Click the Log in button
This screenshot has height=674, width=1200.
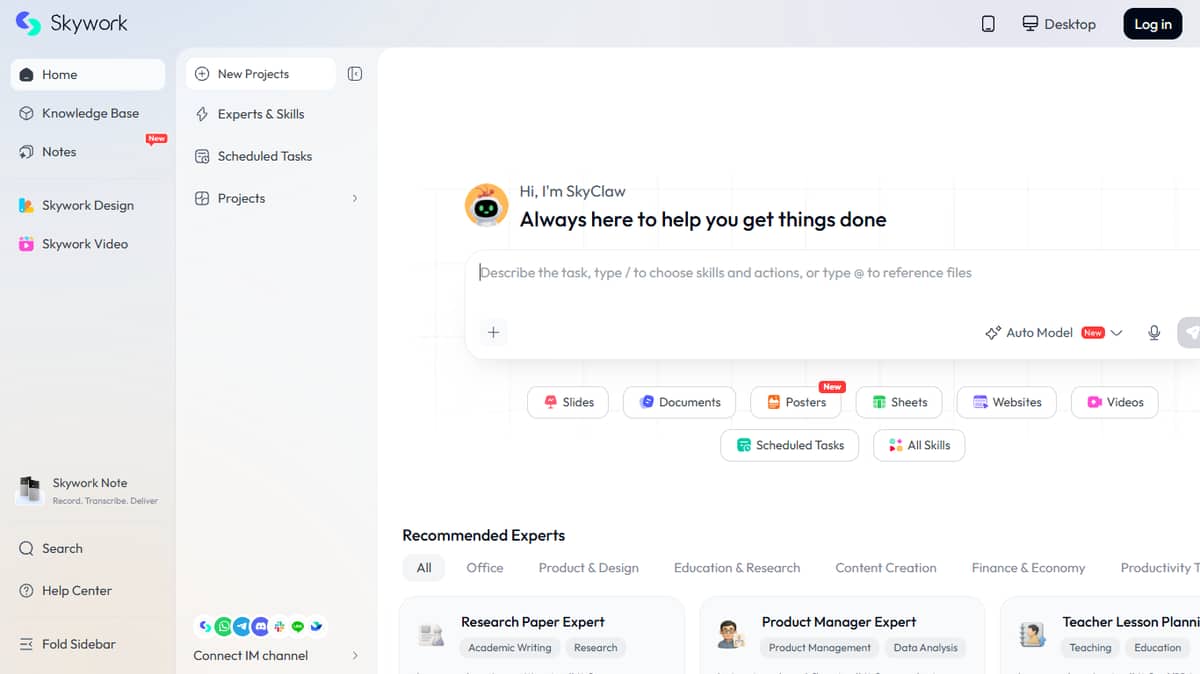(x=1153, y=24)
